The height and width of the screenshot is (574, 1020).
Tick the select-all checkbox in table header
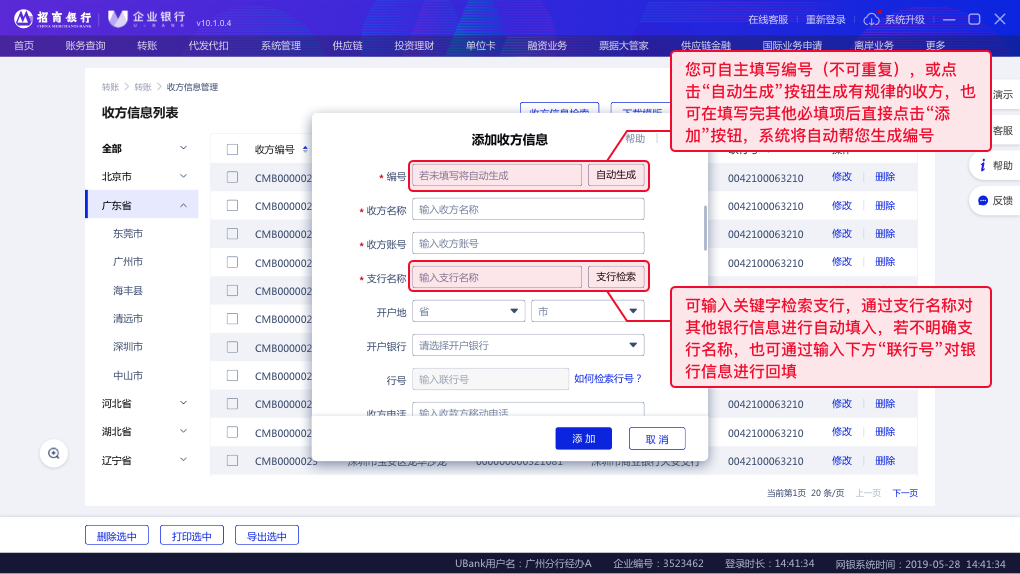(x=232, y=150)
